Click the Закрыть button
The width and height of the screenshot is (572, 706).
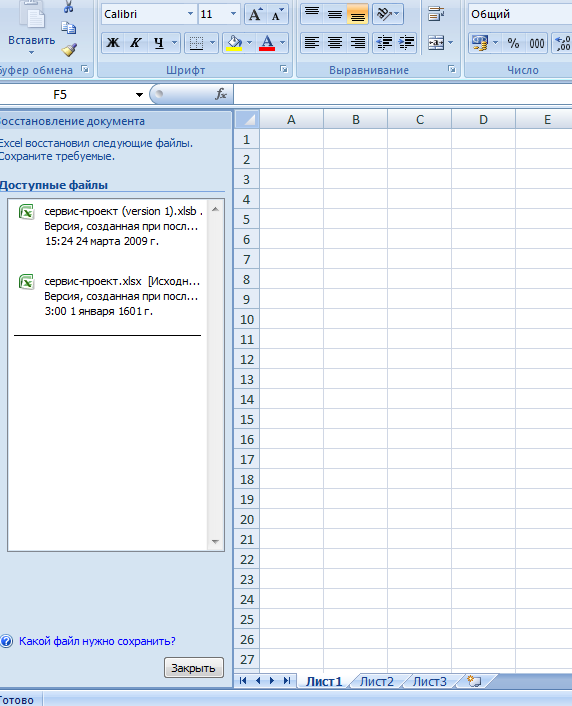pos(194,668)
